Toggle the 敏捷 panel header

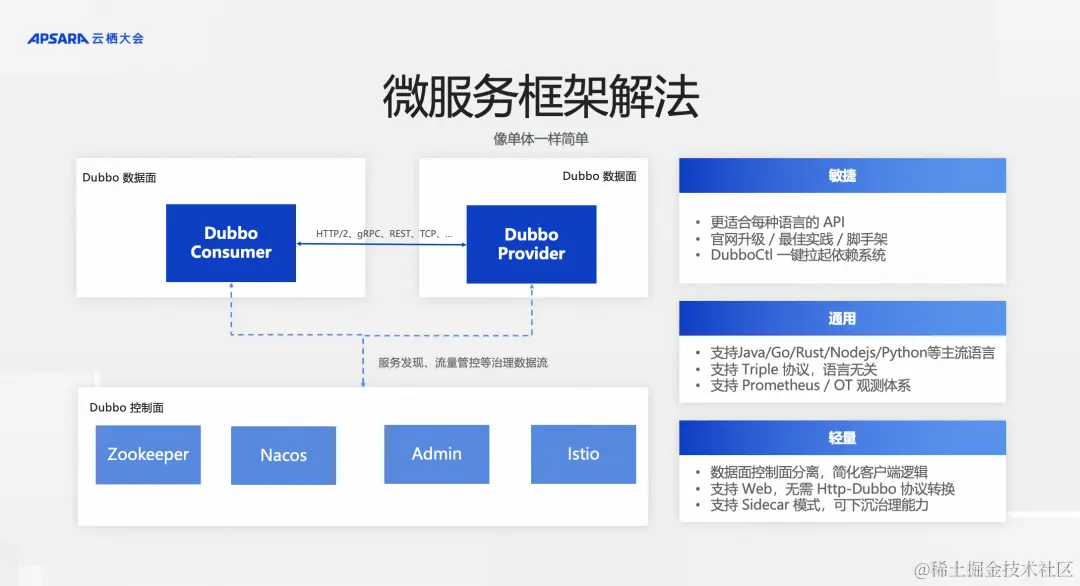click(x=842, y=175)
